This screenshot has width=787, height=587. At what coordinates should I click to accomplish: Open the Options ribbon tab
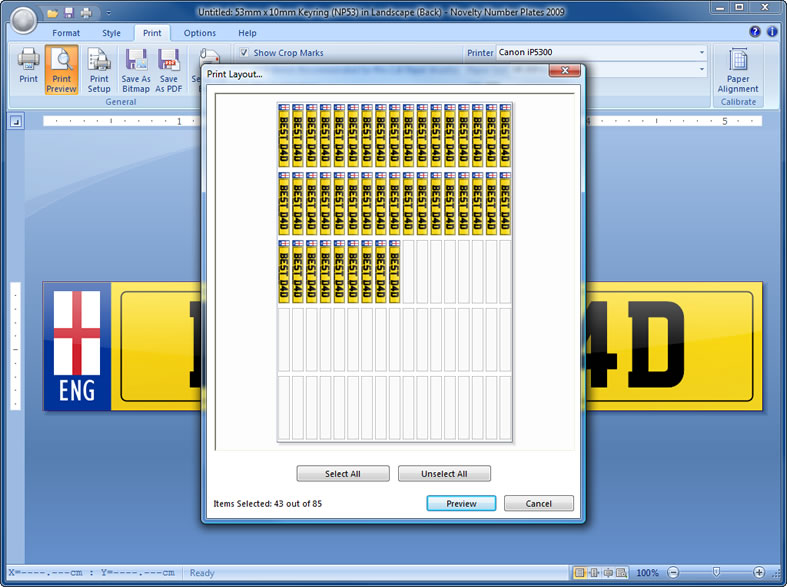tap(200, 33)
